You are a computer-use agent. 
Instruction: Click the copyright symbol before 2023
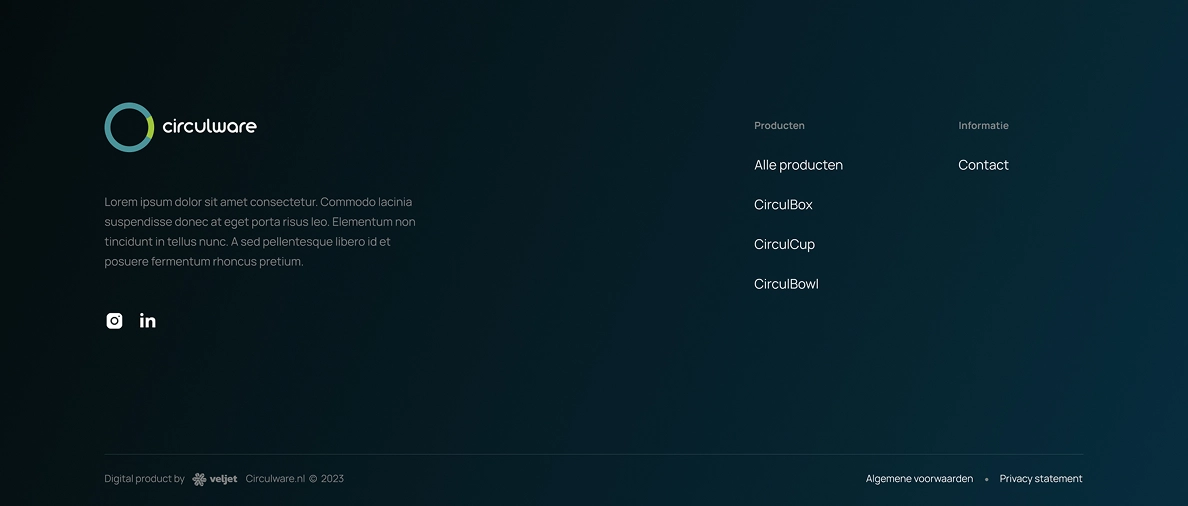tap(313, 479)
